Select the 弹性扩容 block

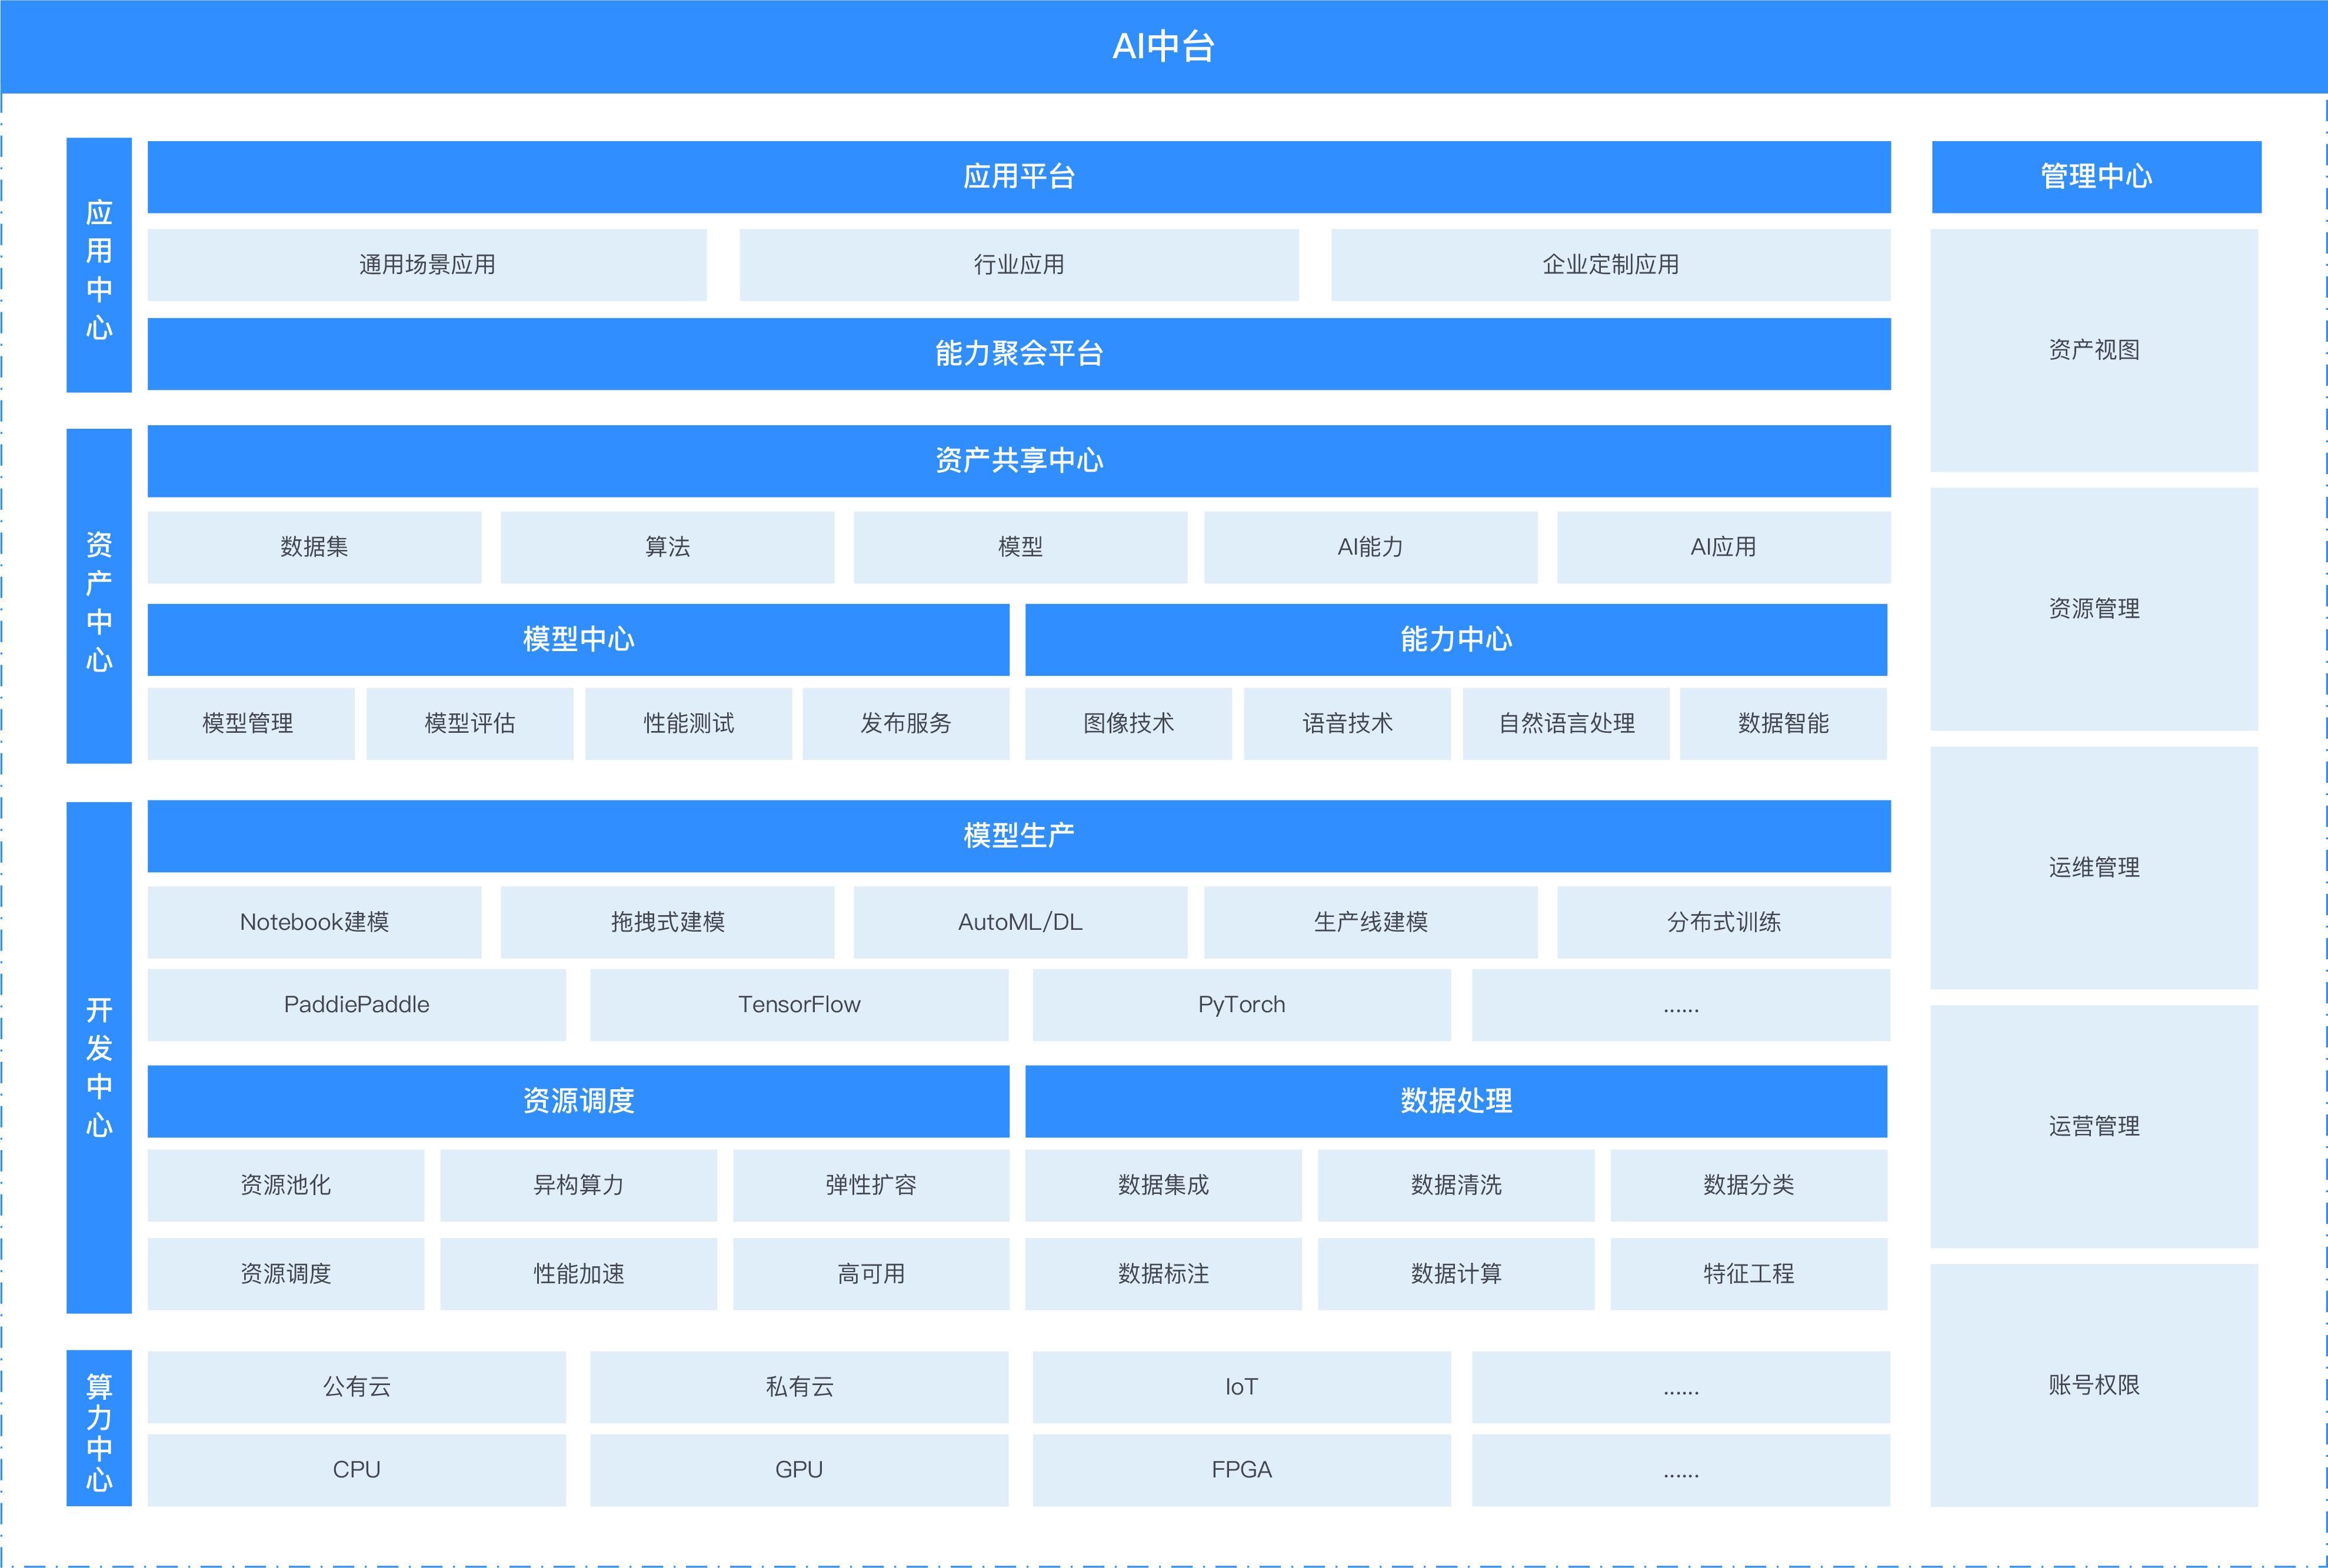coord(870,1186)
